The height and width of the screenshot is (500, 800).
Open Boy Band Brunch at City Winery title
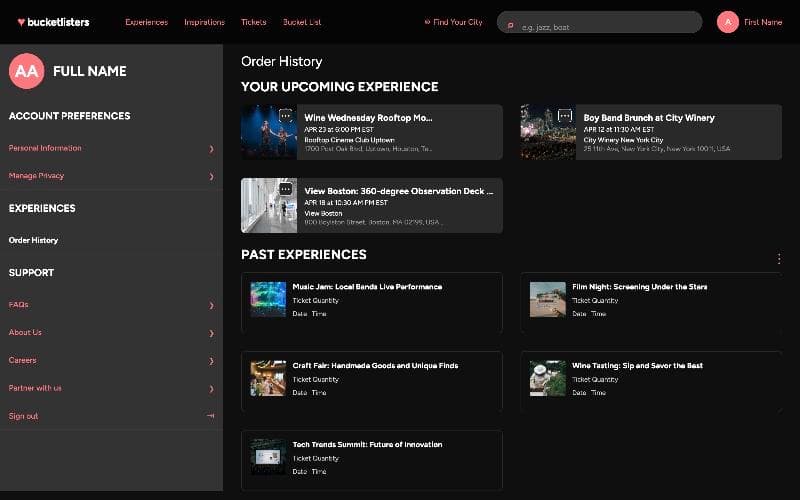coord(649,118)
